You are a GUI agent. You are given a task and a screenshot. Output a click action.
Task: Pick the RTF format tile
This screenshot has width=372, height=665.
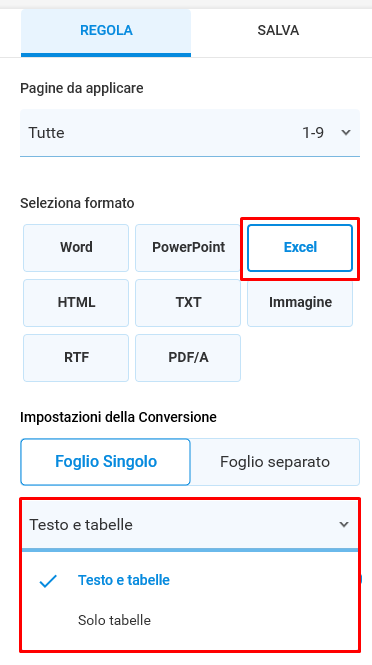[x=76, y=358]
